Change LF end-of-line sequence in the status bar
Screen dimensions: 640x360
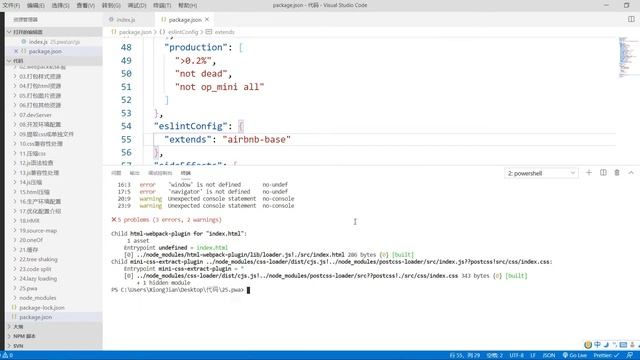click(x=533, y=356)
